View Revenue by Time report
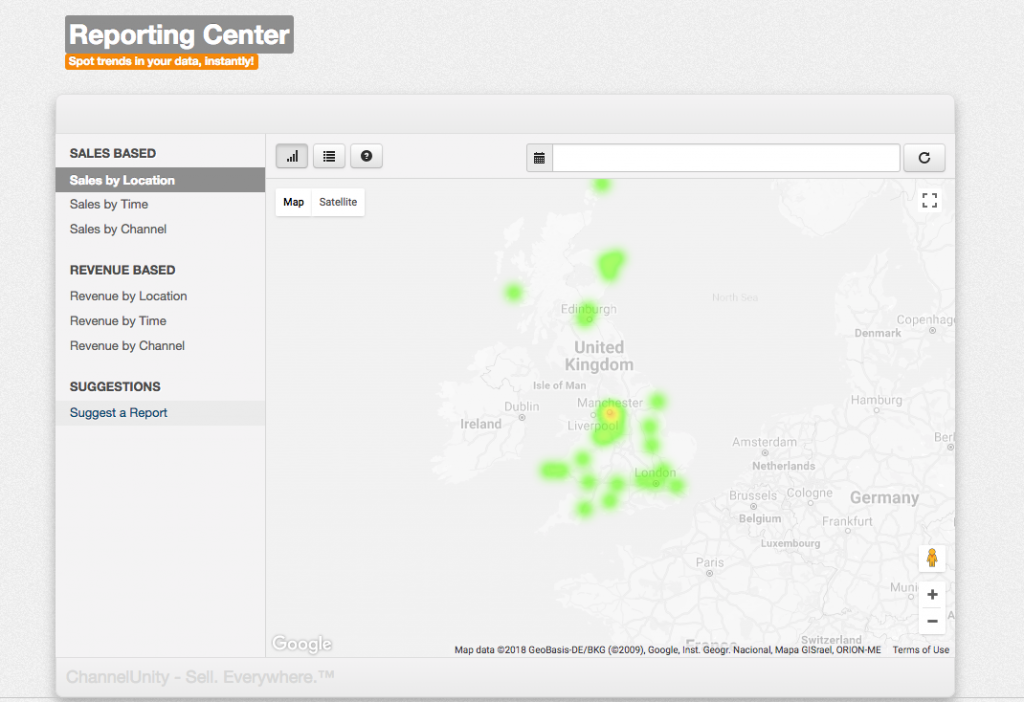The height and width of the screenshot is (702, 1024). [x=118, y=321]
